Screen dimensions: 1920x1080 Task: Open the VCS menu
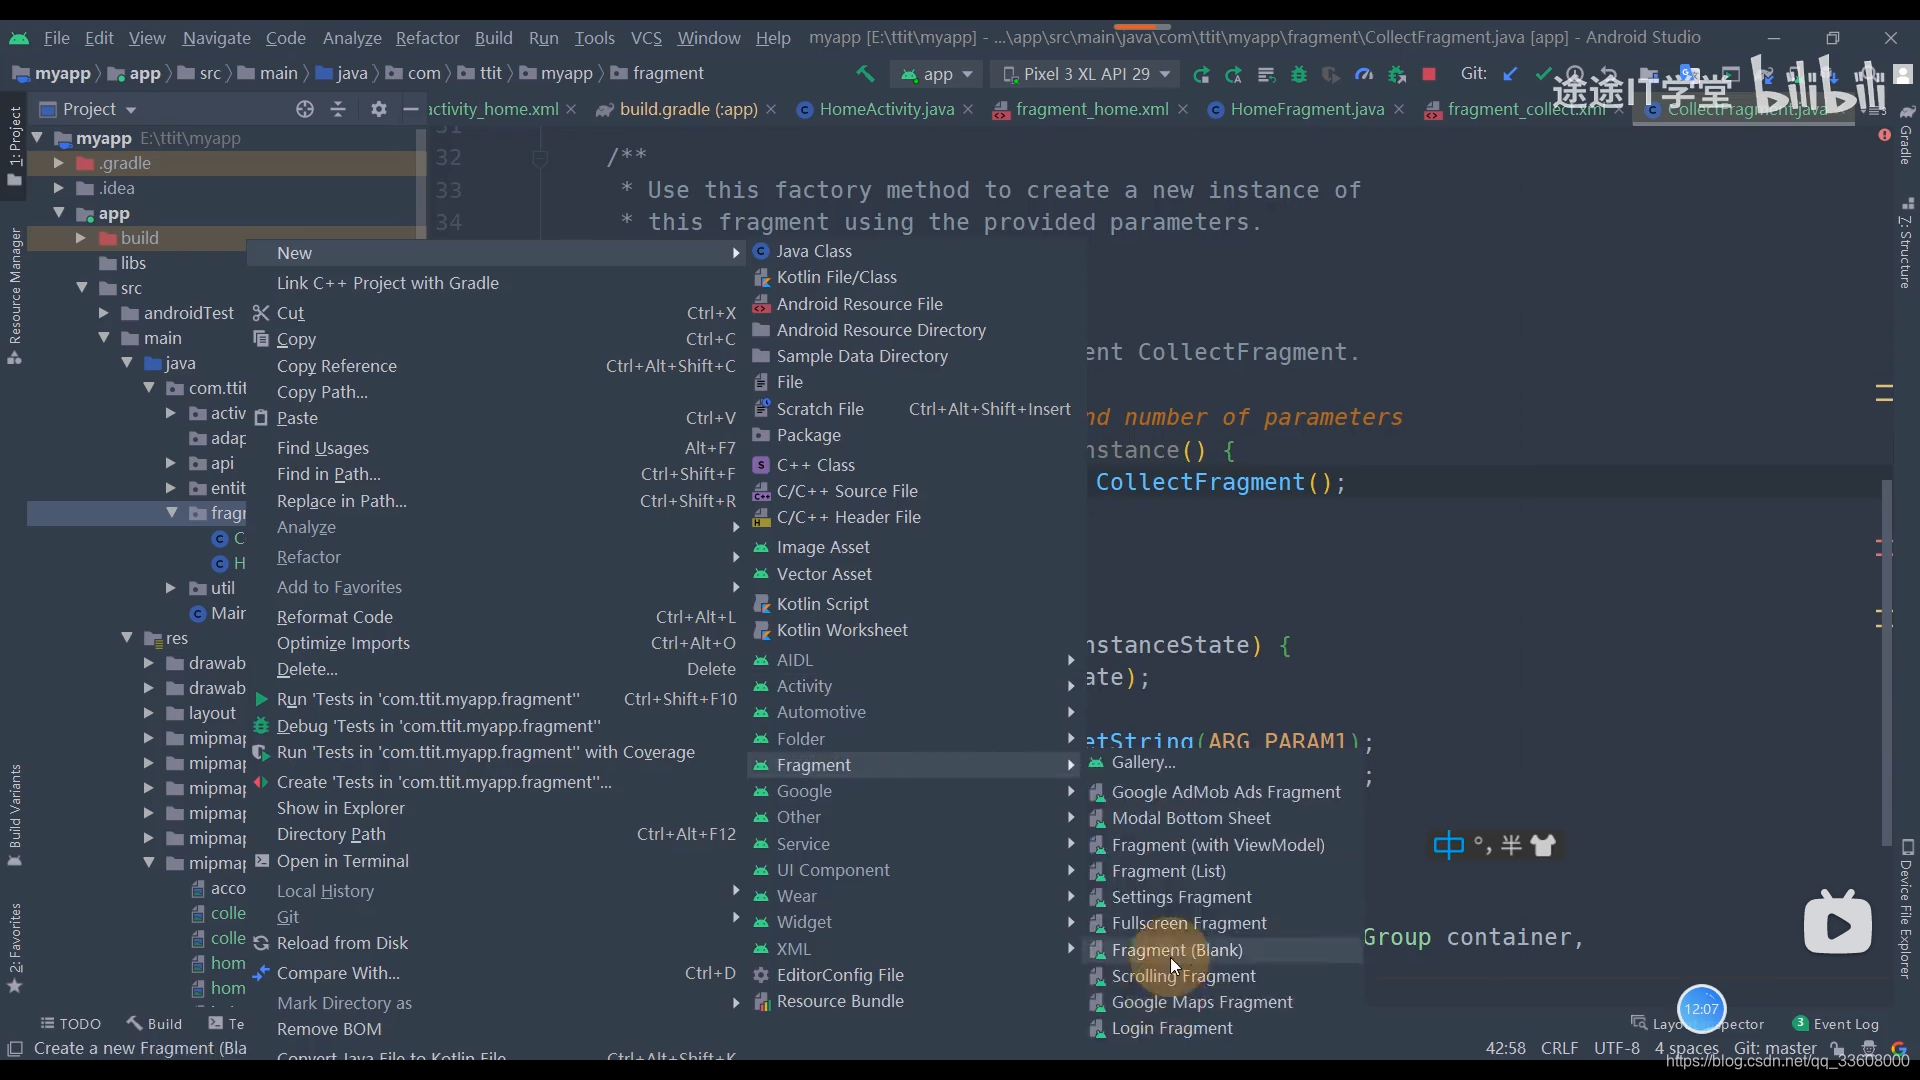(646, 38)
